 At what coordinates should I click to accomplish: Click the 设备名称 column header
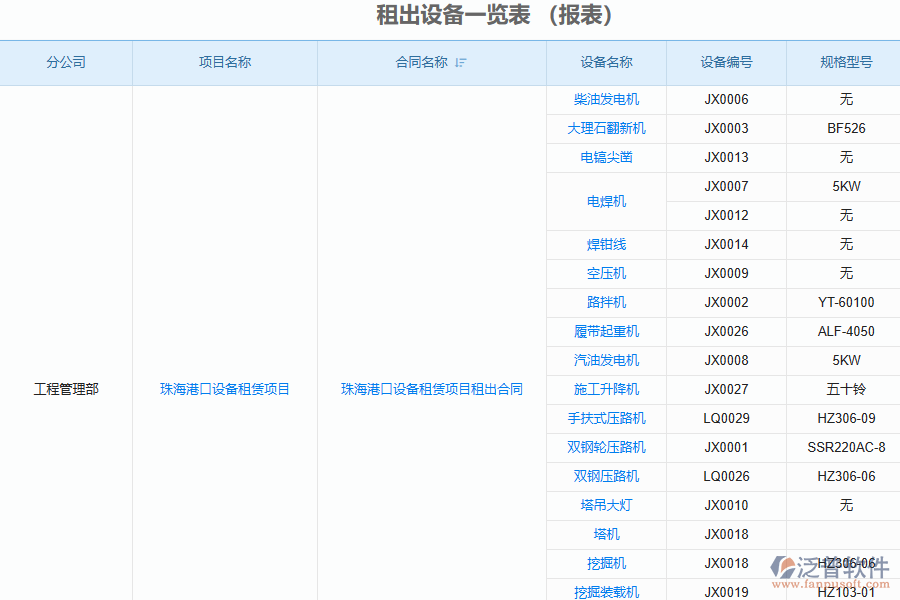point(606,62)
